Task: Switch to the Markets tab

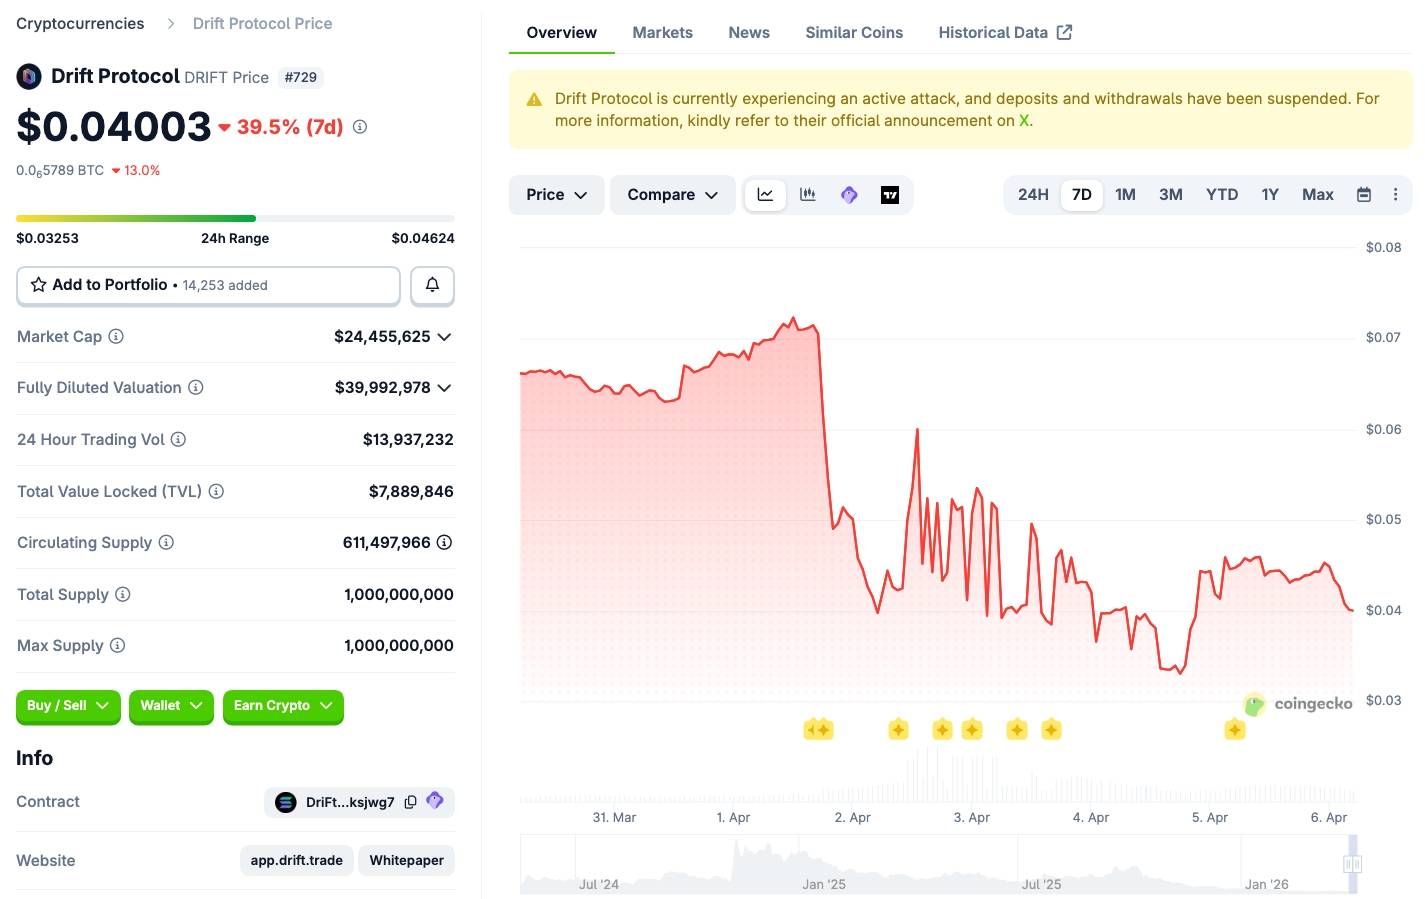Action: click(662, 32)
